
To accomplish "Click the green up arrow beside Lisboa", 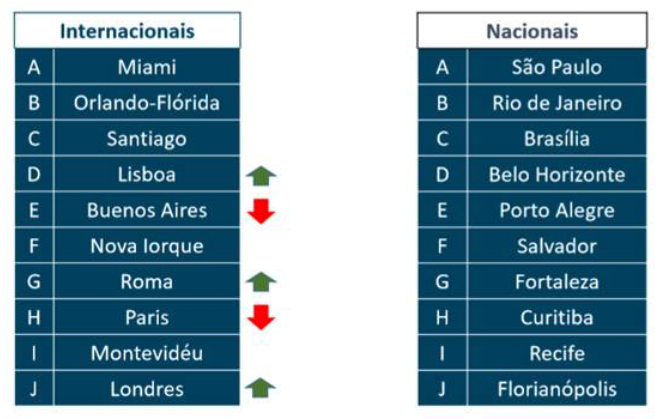I will [261, 176].
